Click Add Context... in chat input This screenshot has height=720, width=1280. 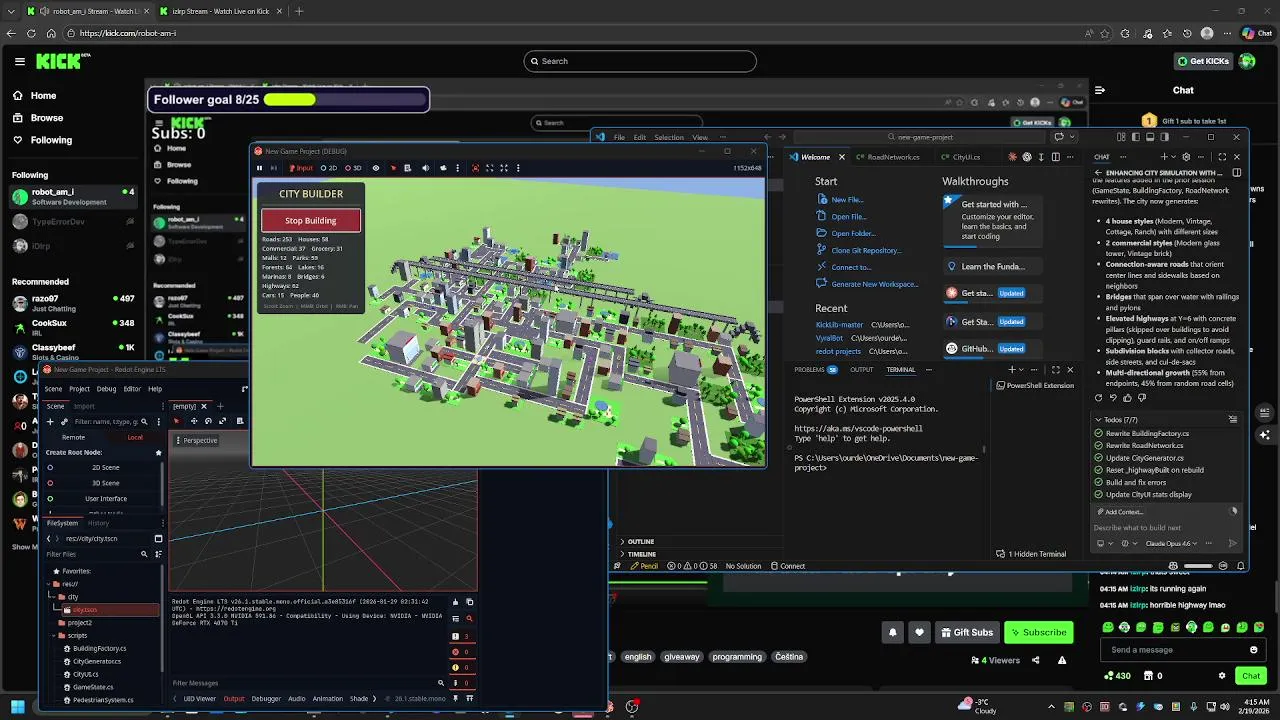click(1122, 511)
